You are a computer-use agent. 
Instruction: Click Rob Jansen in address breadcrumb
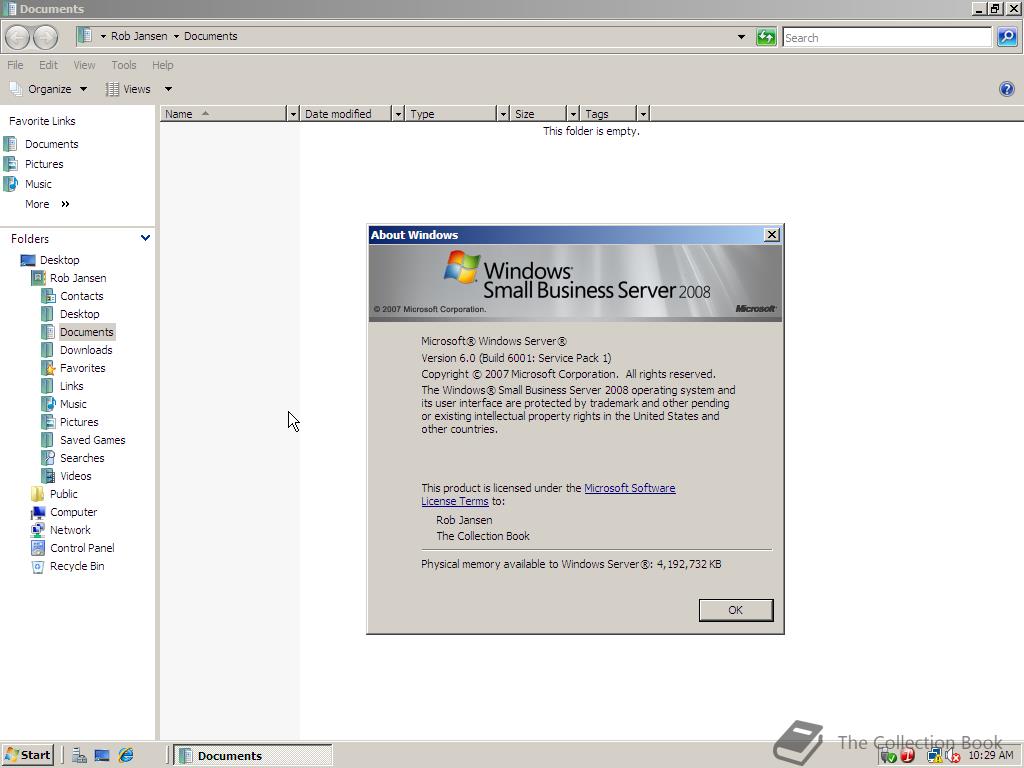tap(139, 36)
